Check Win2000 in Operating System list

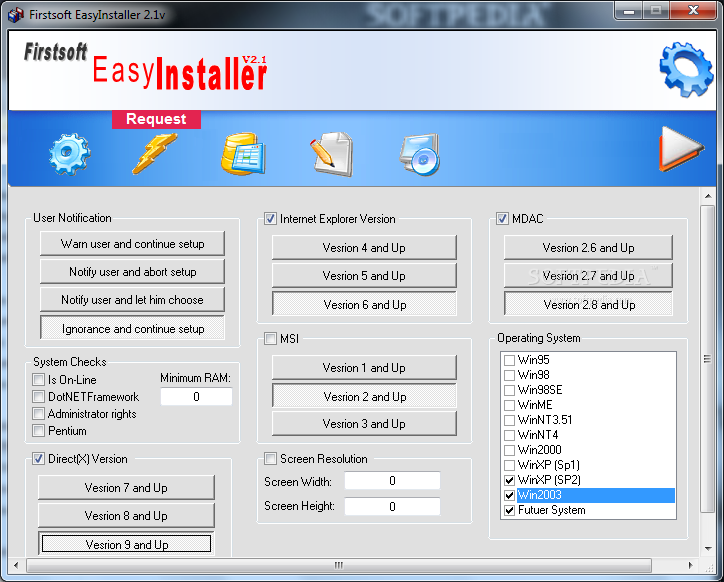(509, 450)
